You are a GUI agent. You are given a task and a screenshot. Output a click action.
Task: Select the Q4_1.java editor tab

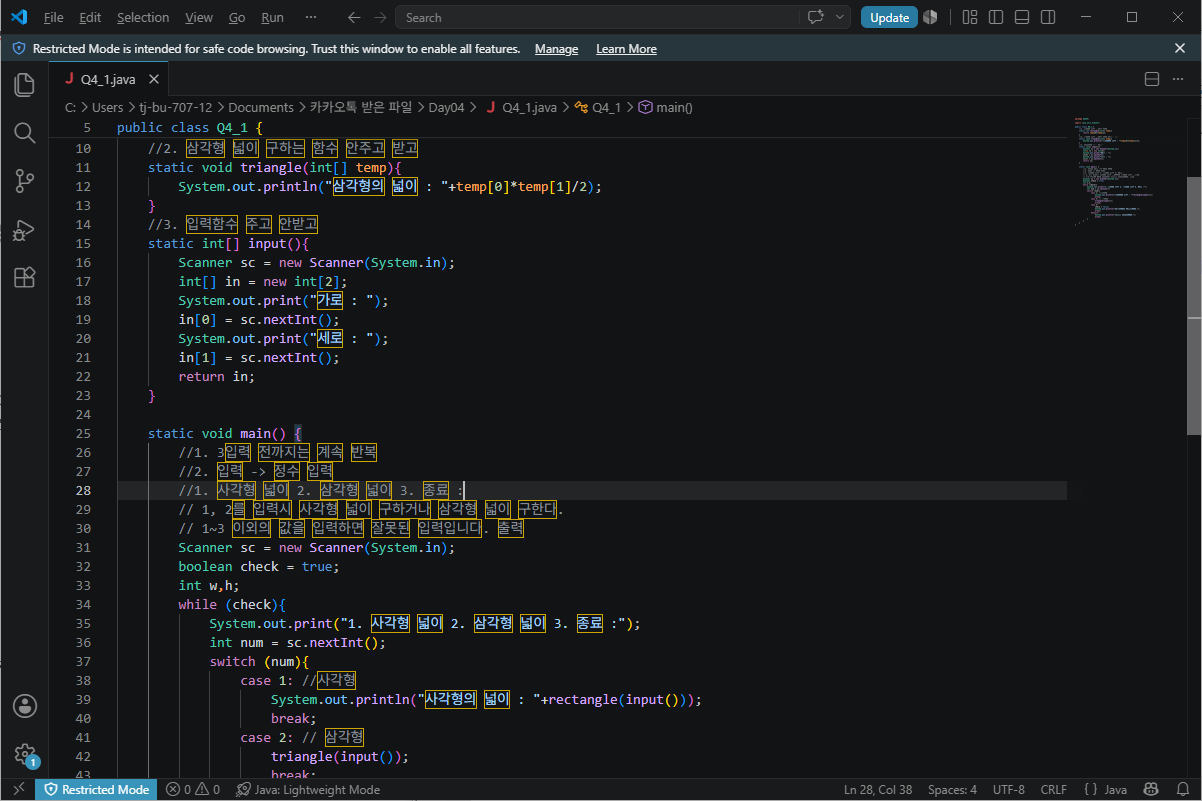(108, 79)
